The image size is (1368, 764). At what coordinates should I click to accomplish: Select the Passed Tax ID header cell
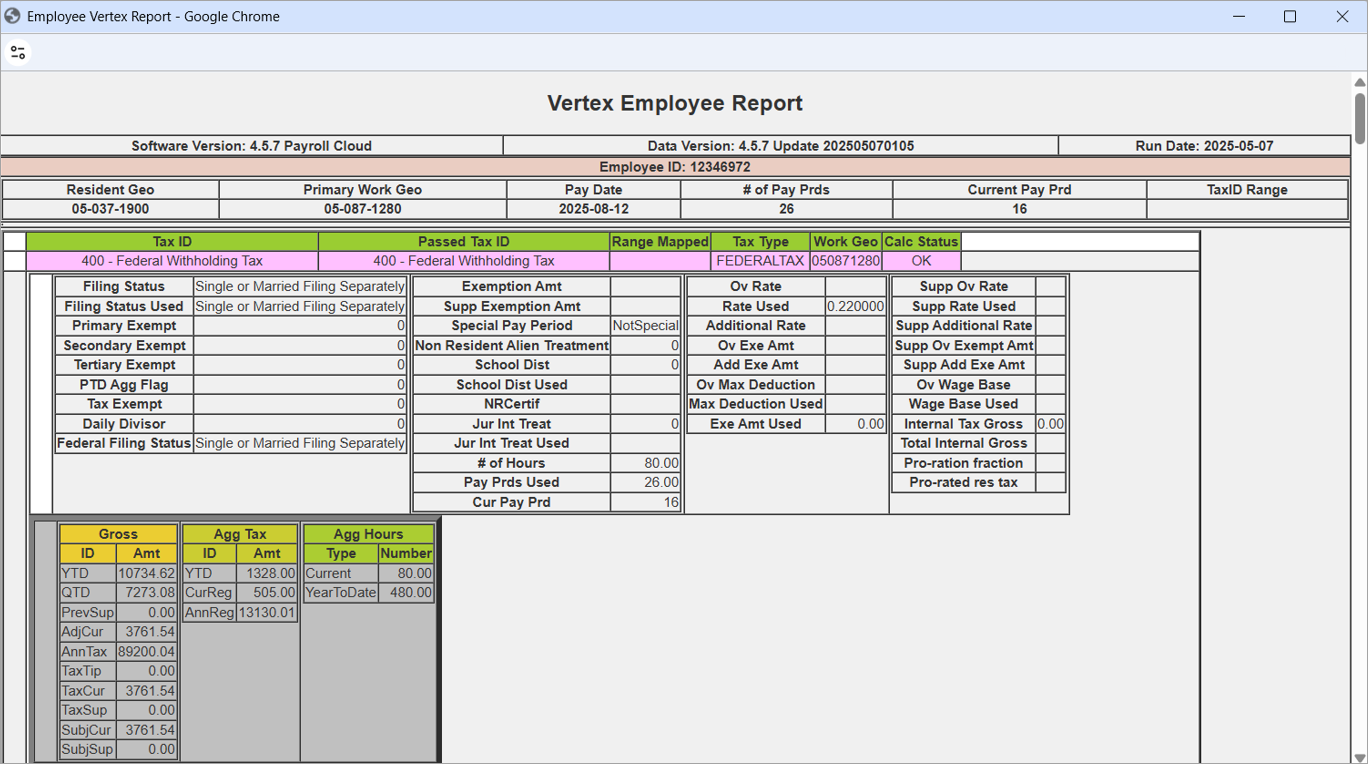point(462,241)
